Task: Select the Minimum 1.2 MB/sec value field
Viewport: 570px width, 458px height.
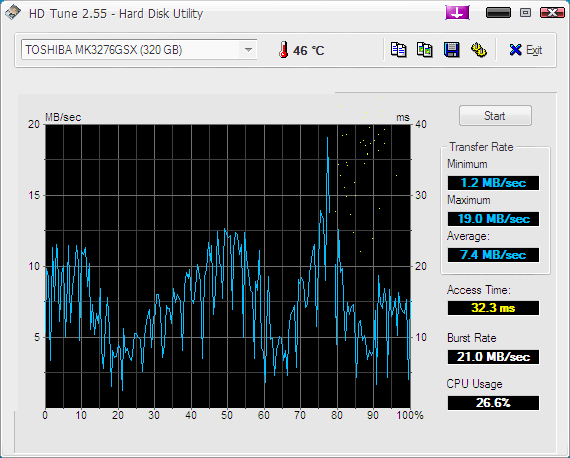Action: pos(493,182)
